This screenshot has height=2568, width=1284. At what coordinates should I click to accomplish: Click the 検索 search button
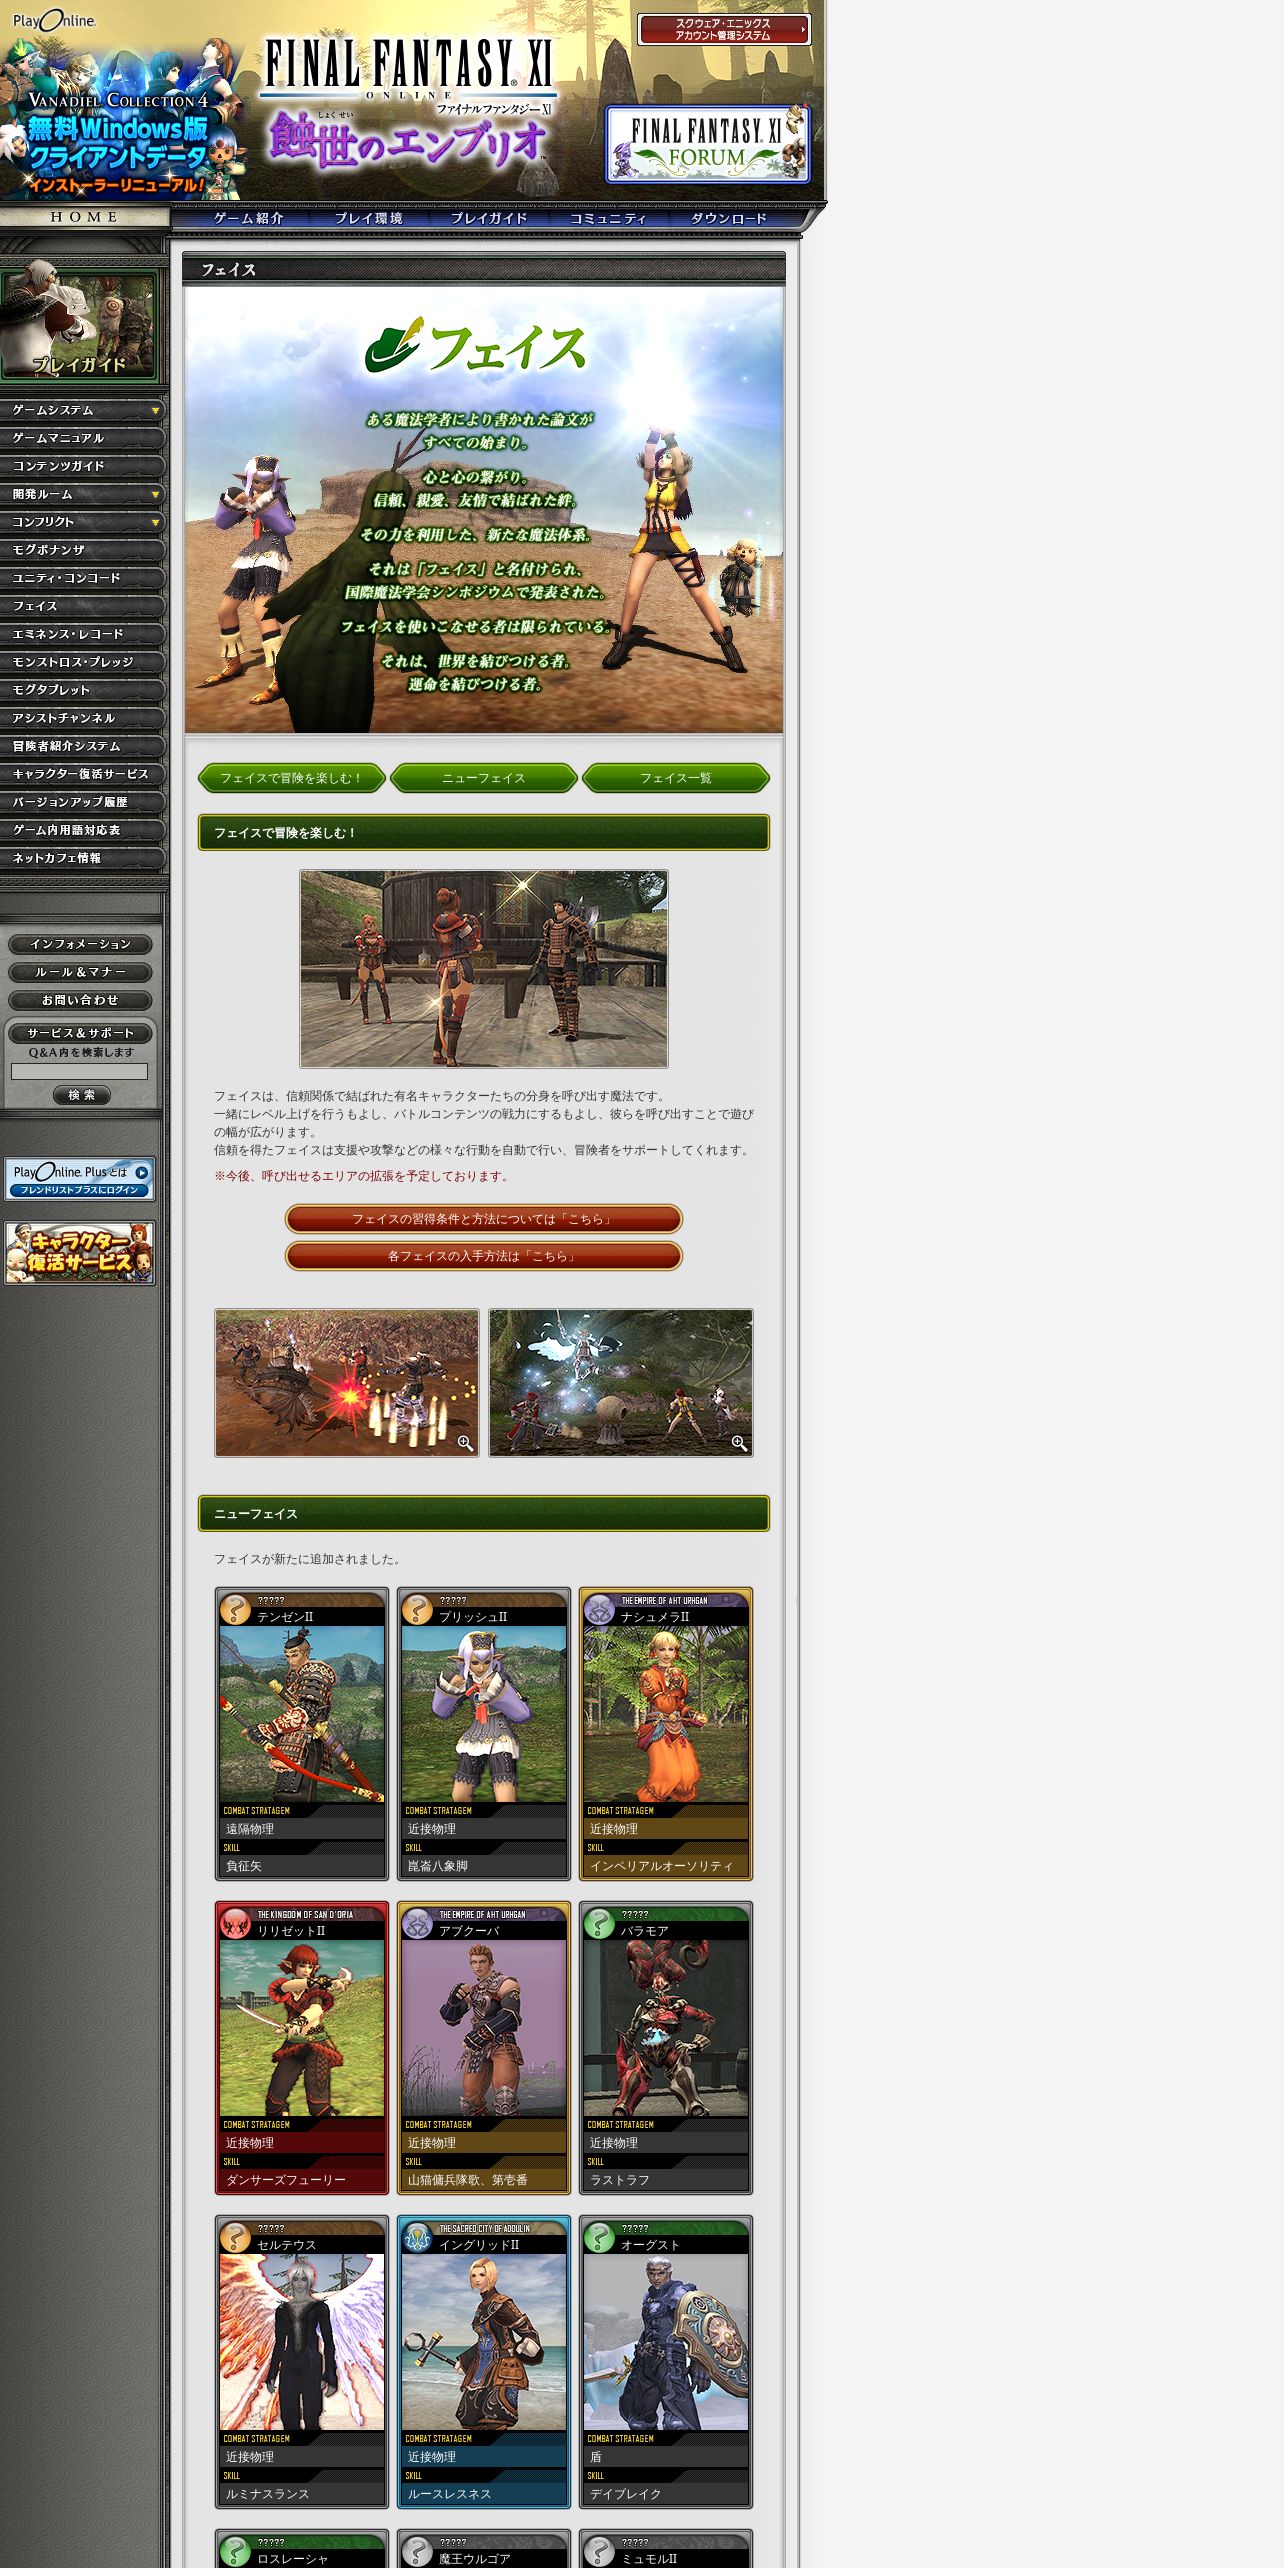[x=81, y=1095]
